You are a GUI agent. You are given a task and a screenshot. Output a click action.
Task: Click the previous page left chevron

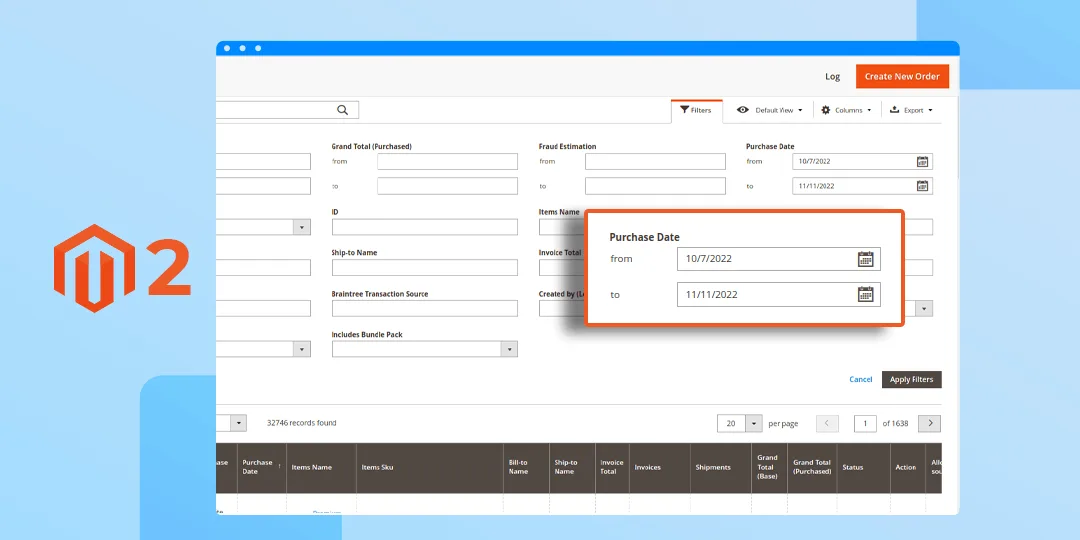tap(827, 423)
